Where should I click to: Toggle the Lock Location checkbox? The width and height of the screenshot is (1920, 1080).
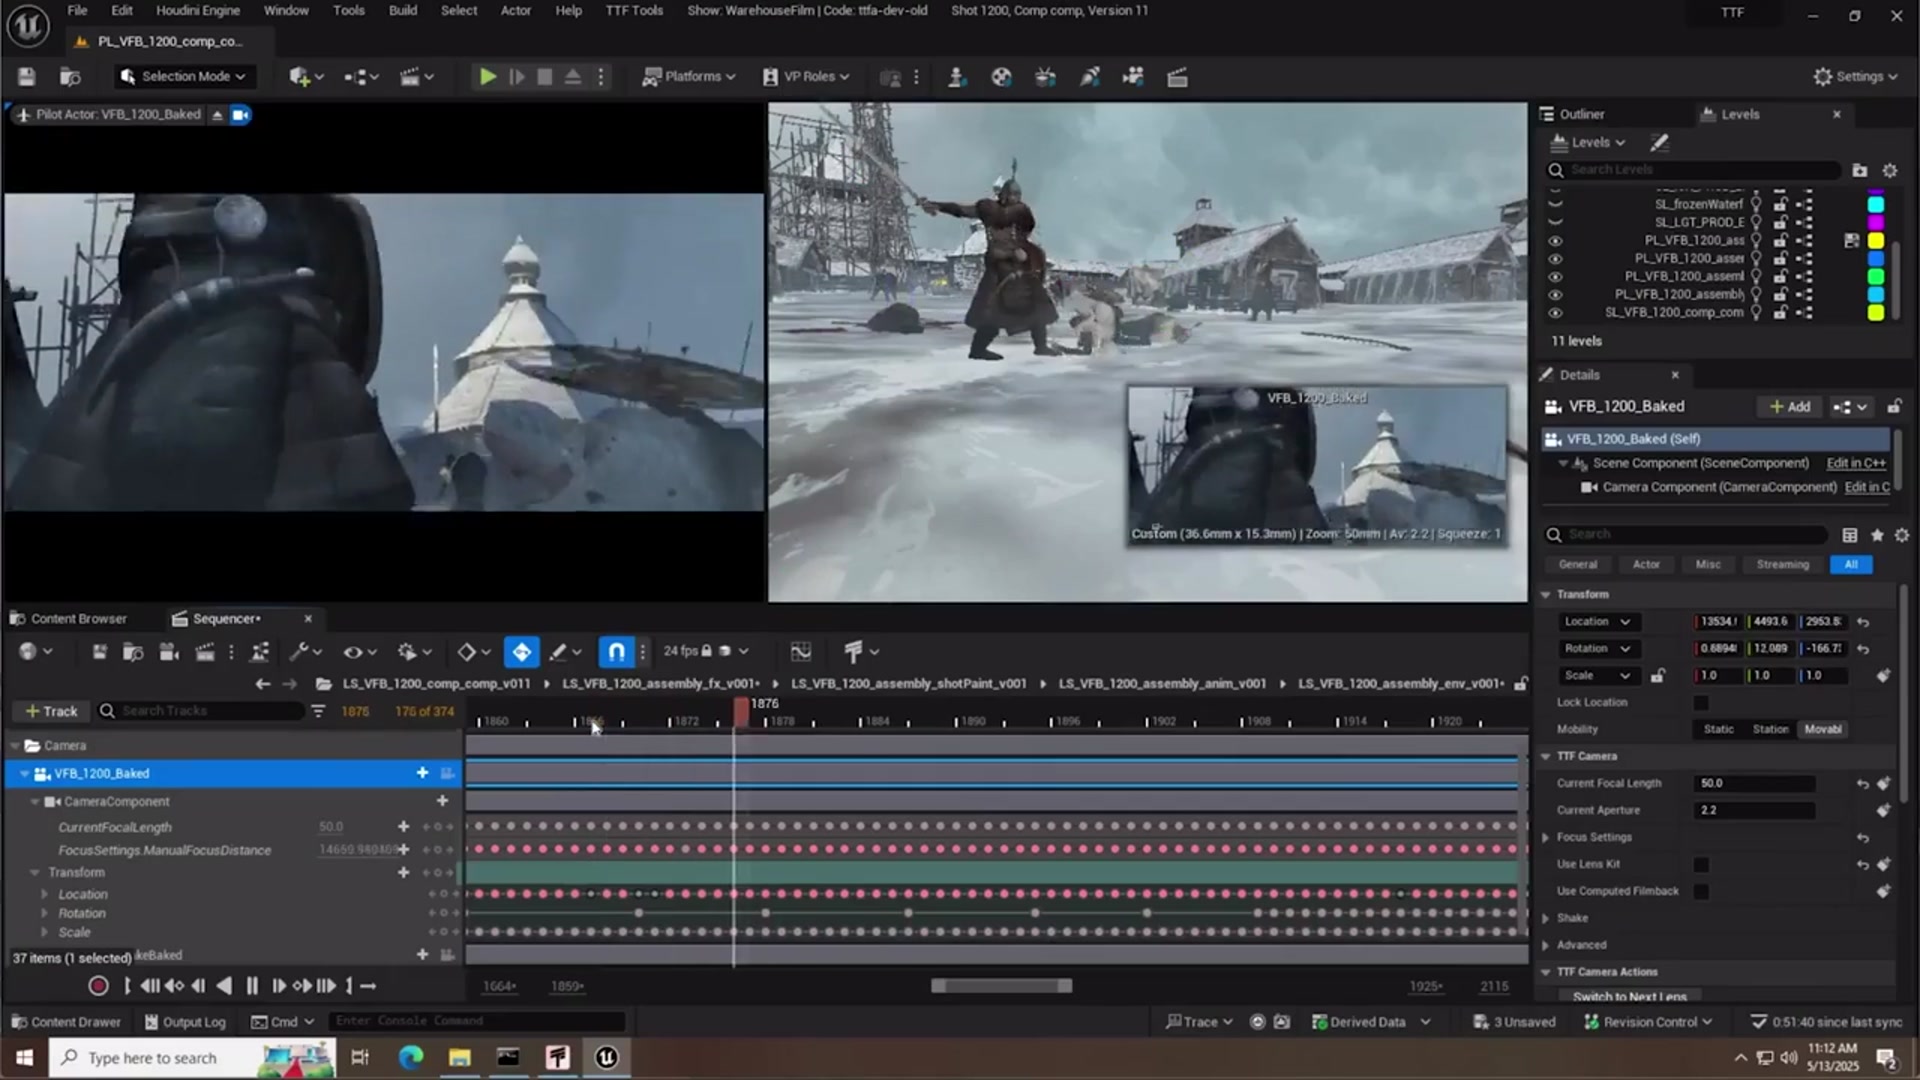point(1701,703)
